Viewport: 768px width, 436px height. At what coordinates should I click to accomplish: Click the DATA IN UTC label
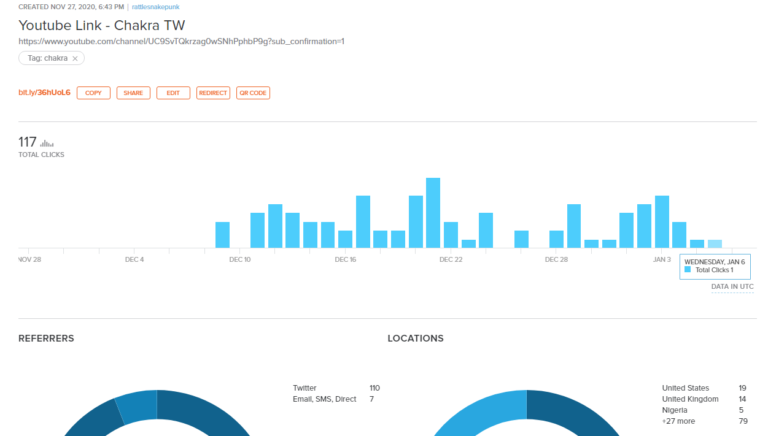tap(732, 286)
